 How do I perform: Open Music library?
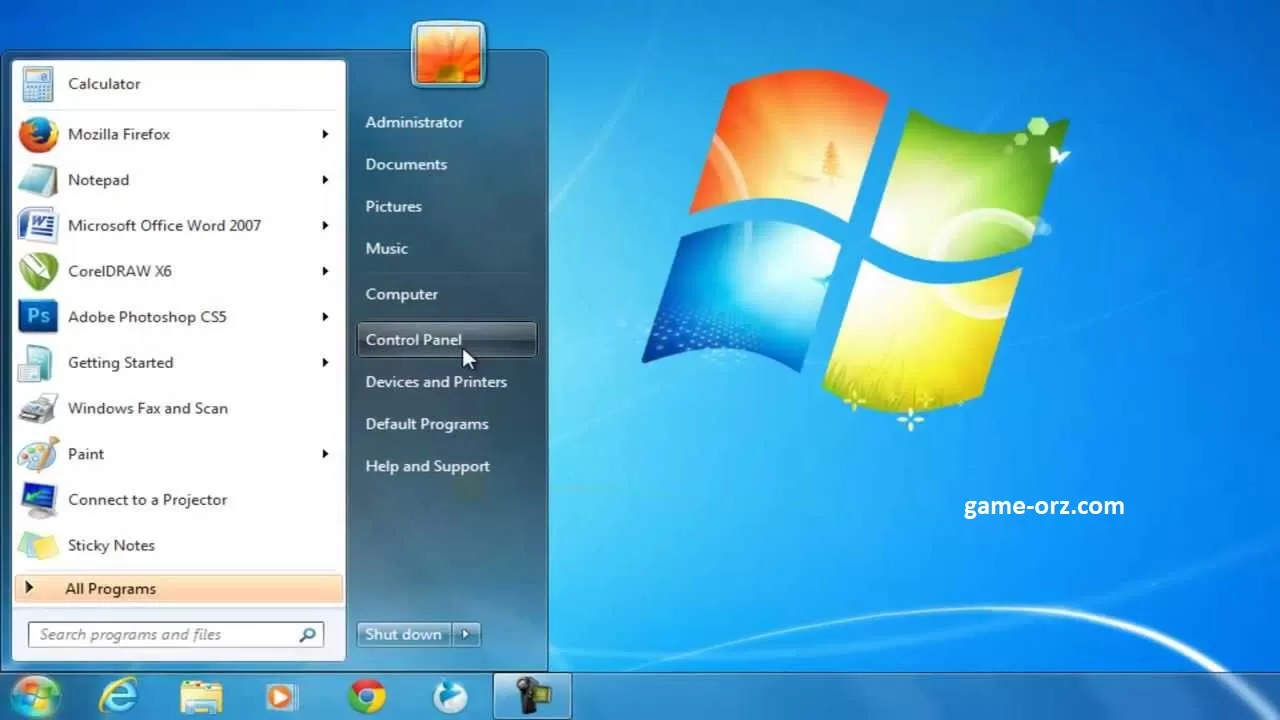point(386,248)
